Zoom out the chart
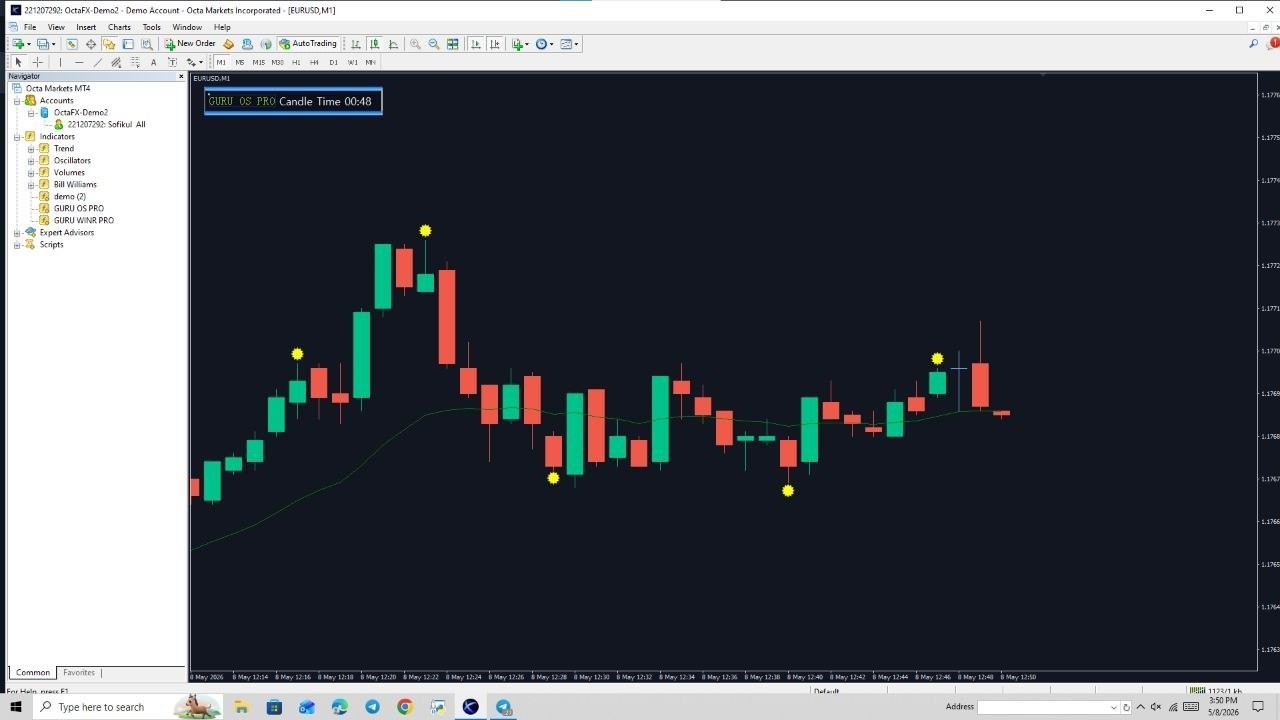Viewport: 1280px width, 720px height. click(x=434, y=44)
